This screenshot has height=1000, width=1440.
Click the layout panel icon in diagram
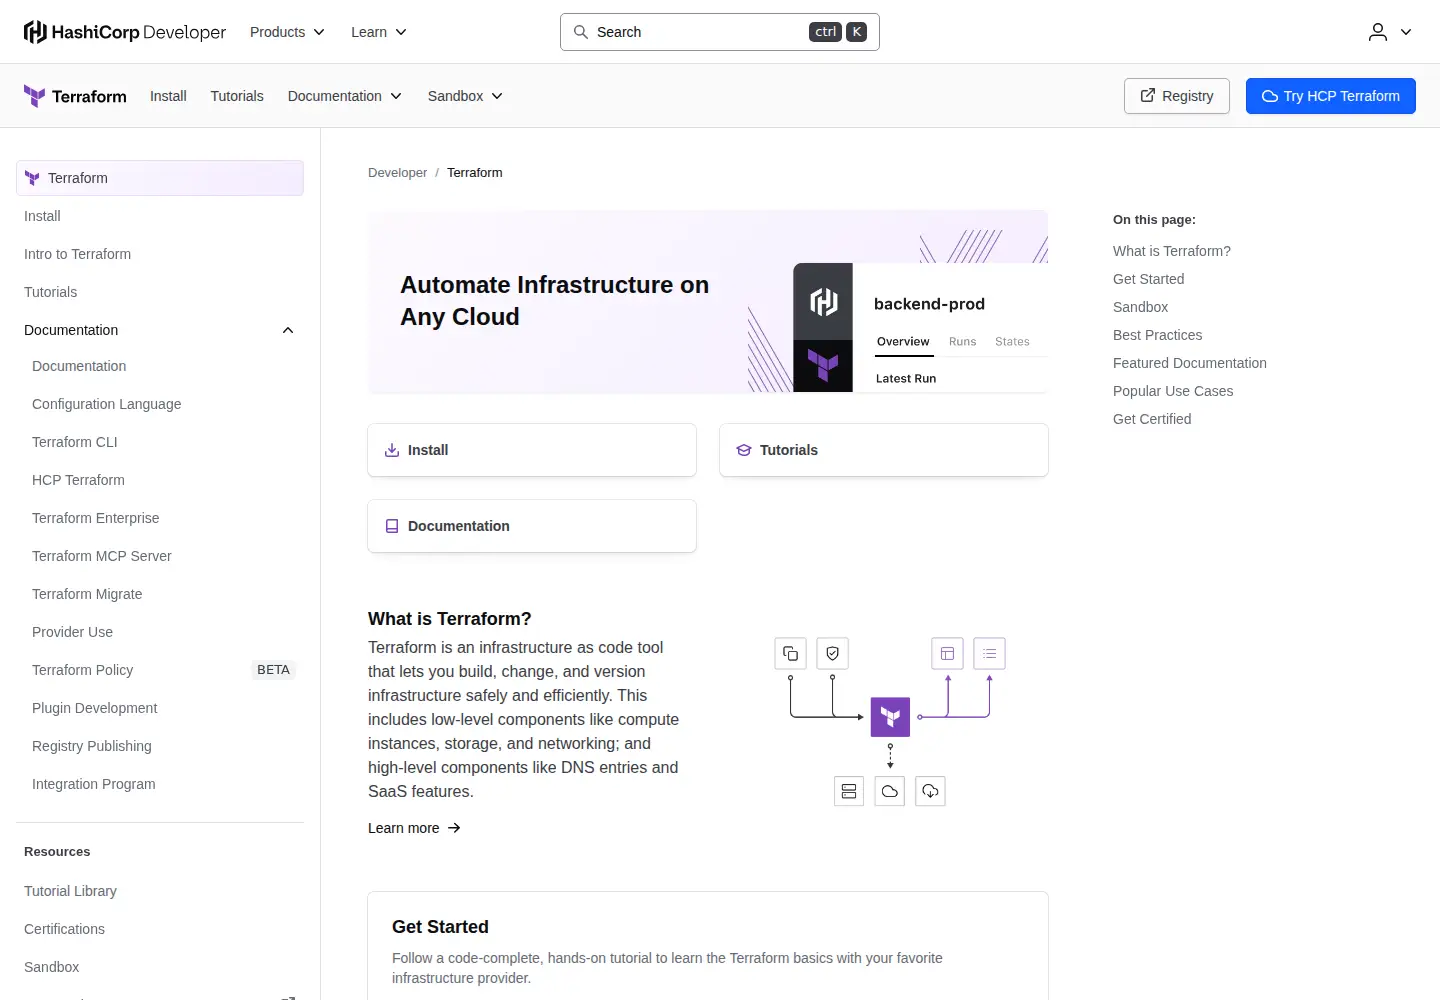(947, 653)
